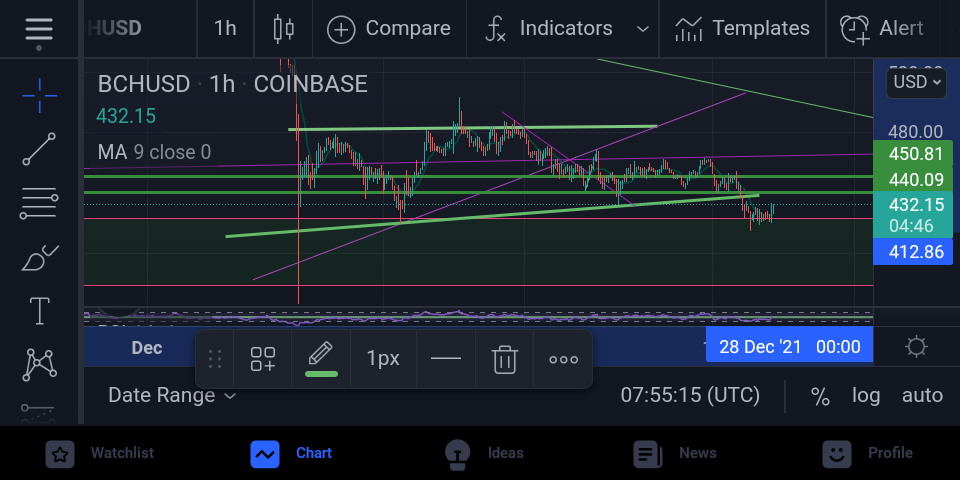Select the brush drawing tool

click(x=39, y=257)
